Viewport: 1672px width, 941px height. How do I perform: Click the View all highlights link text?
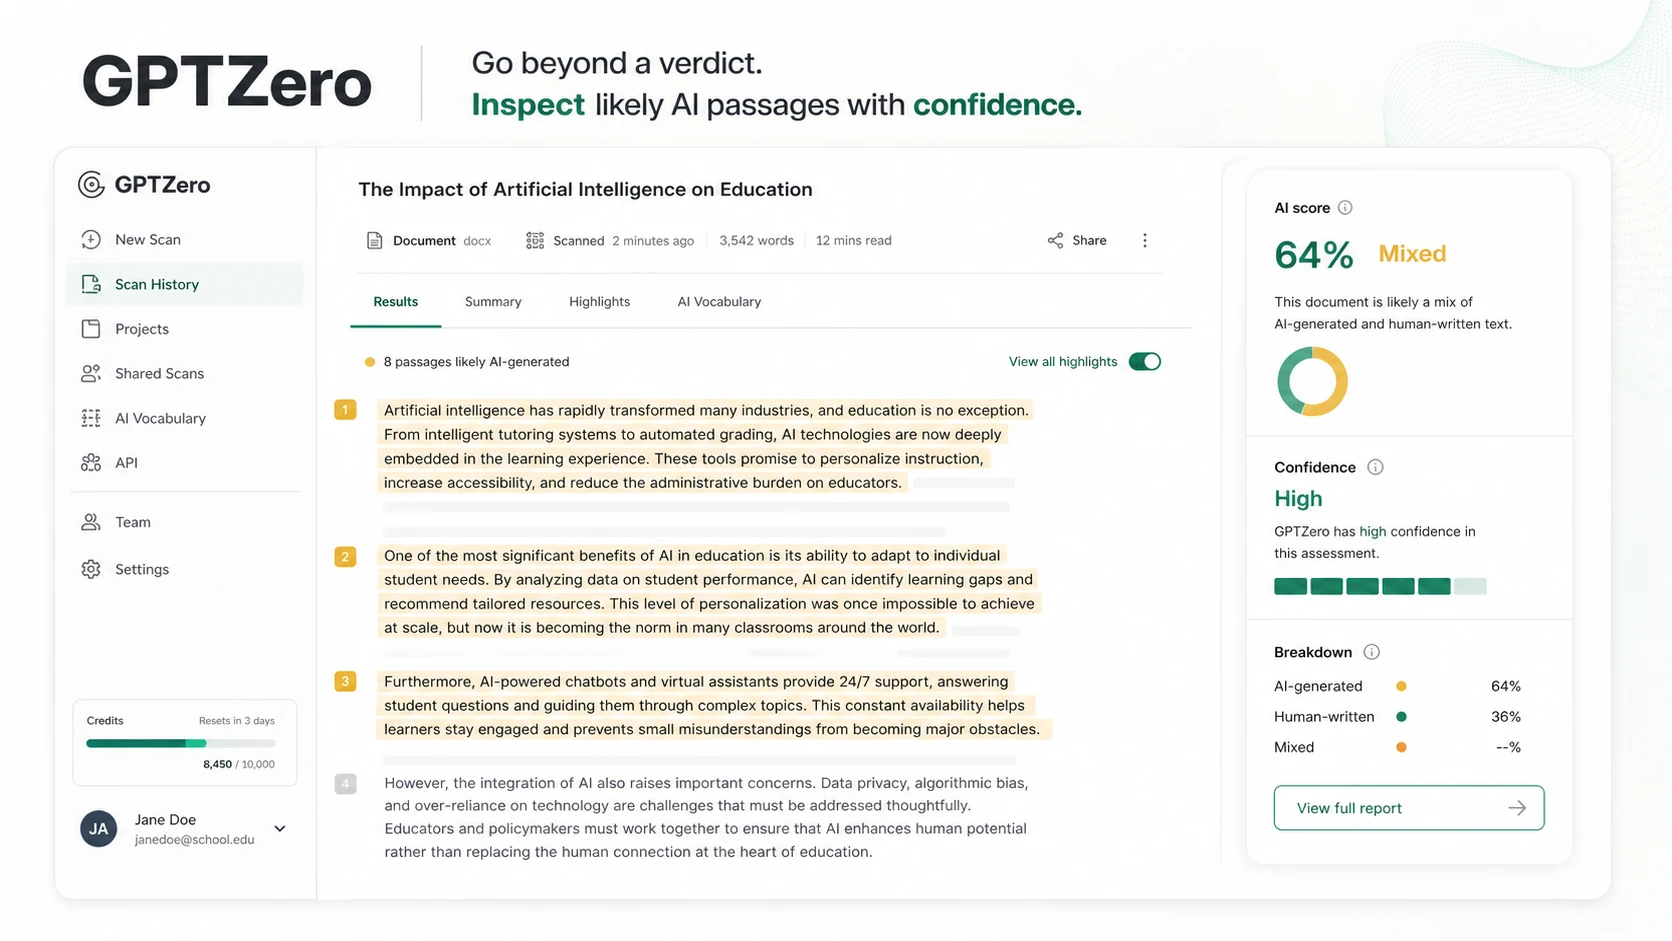1063,361
